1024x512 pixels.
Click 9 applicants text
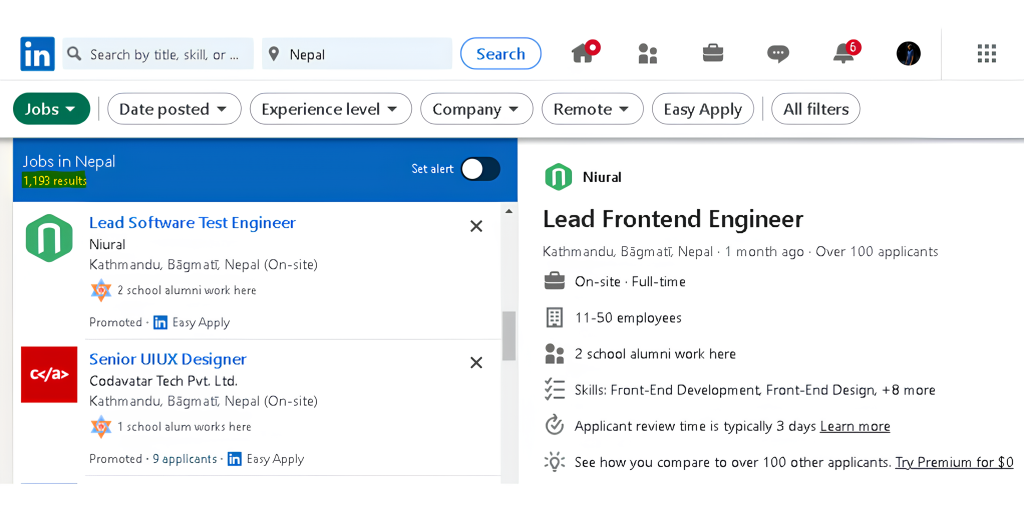(185, 459)
